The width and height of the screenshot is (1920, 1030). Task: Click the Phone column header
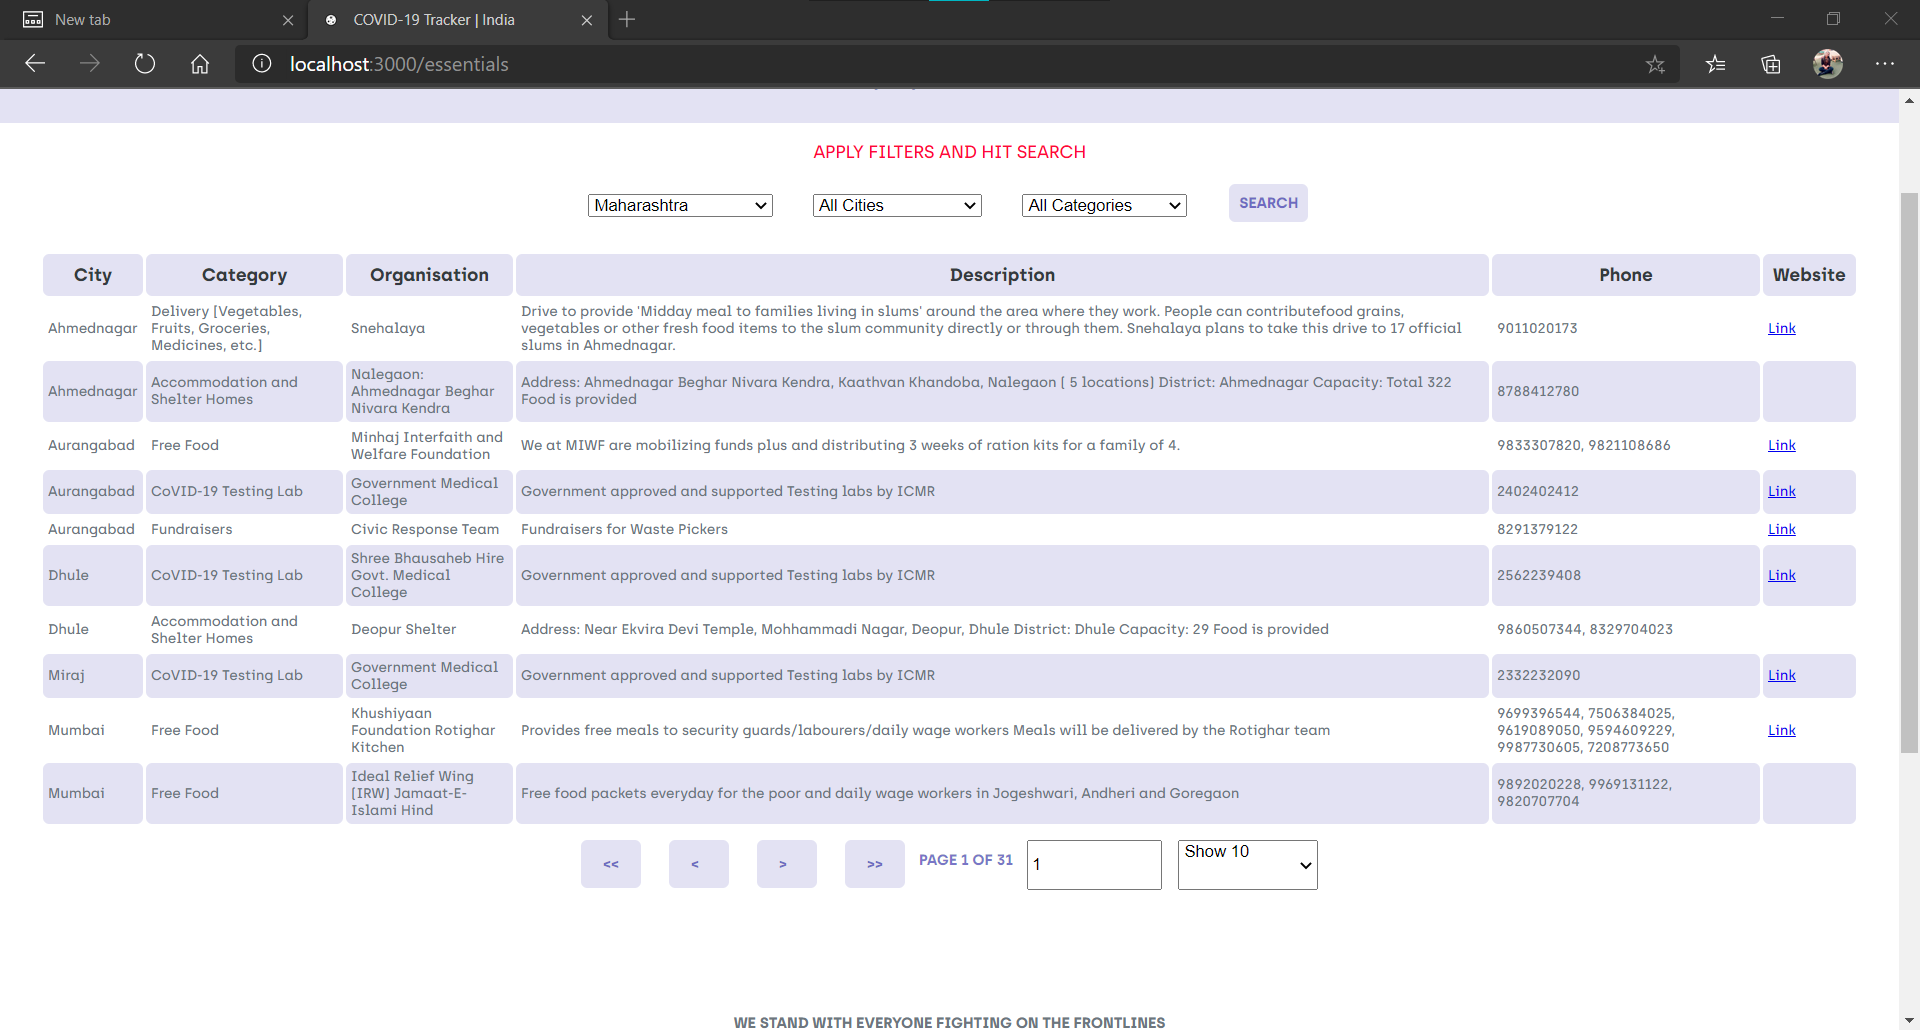click(x=1625, y=275)
